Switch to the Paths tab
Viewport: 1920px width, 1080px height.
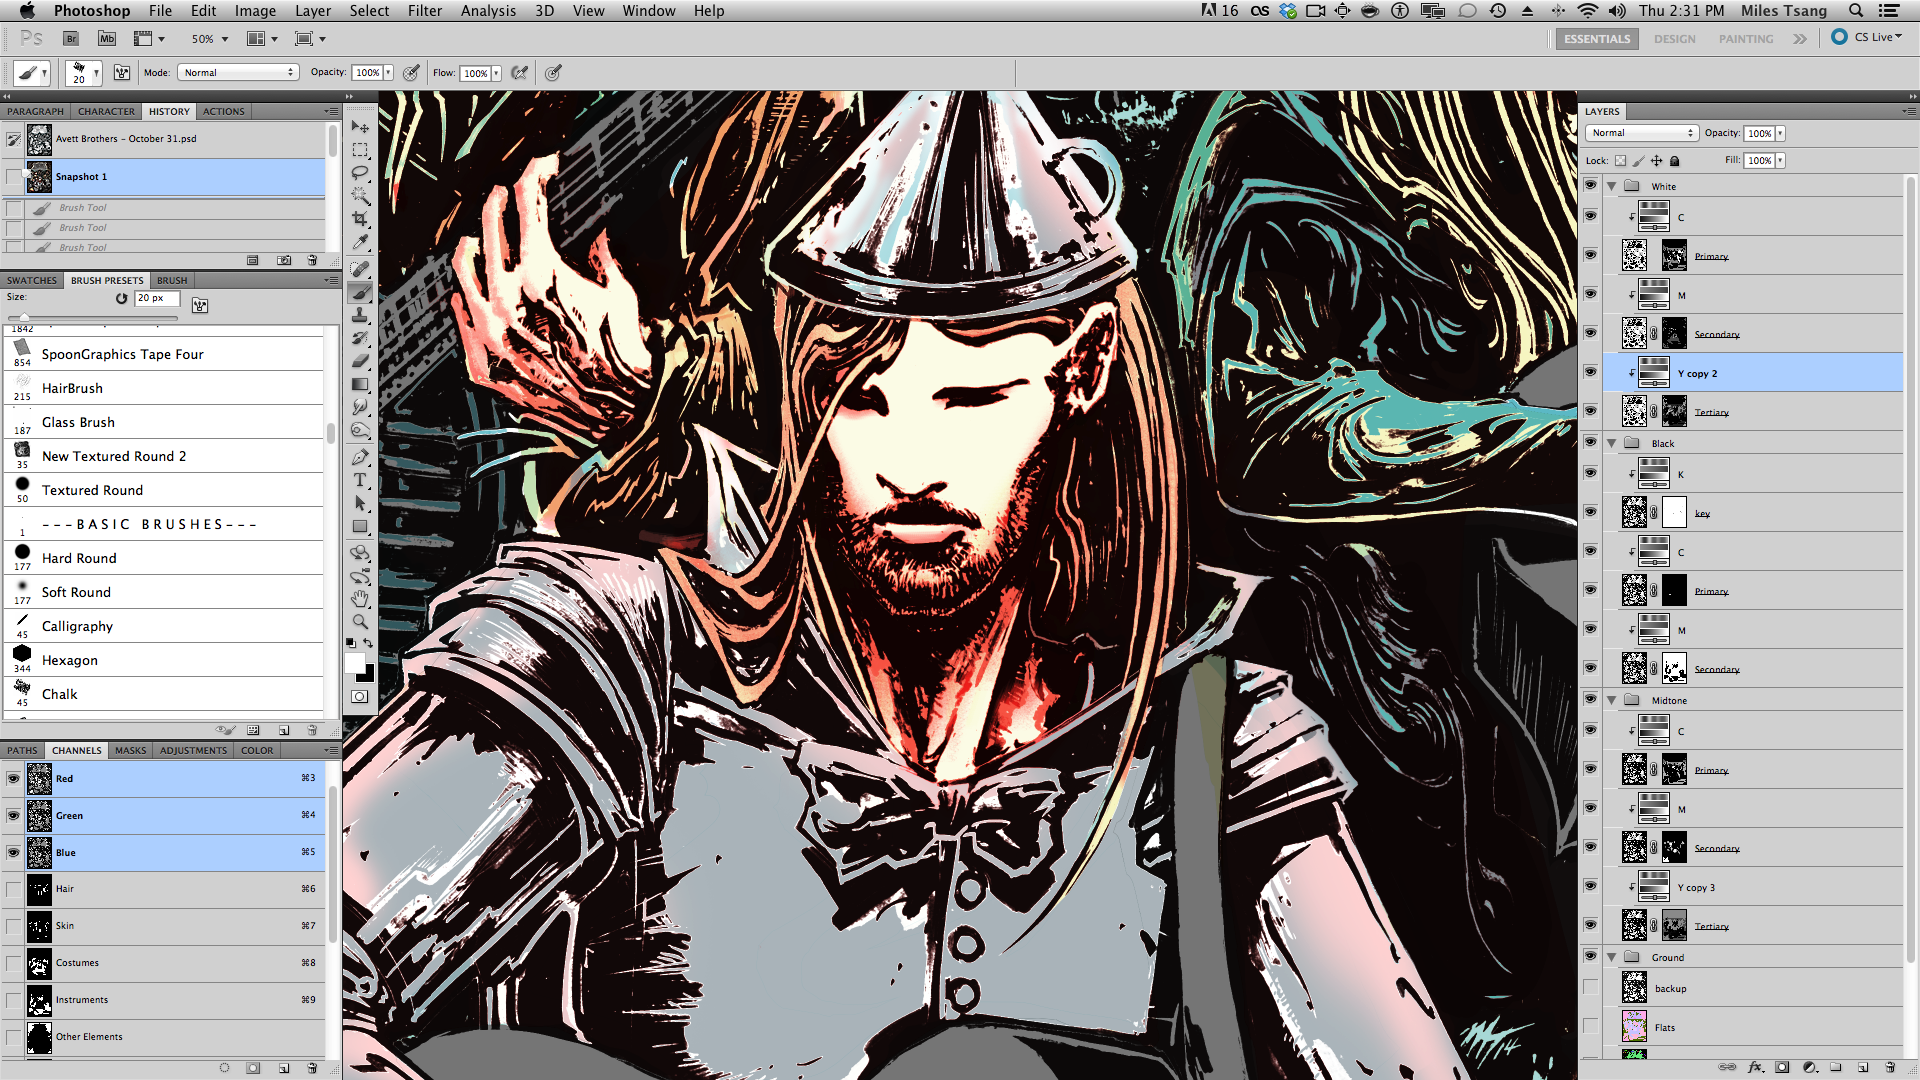pos(22,750)
